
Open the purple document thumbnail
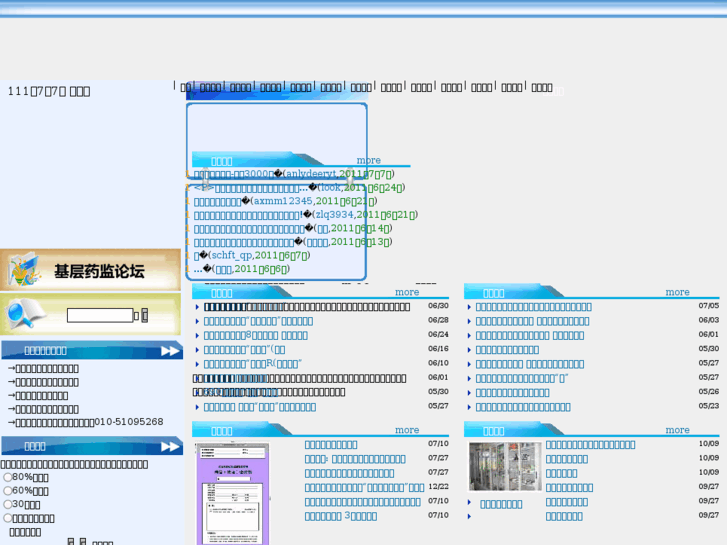[x=233, y=494]
